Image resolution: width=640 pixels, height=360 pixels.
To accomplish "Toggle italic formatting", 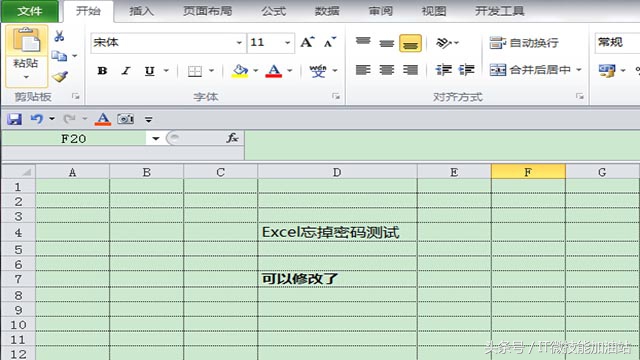I will tap(126, 71).
